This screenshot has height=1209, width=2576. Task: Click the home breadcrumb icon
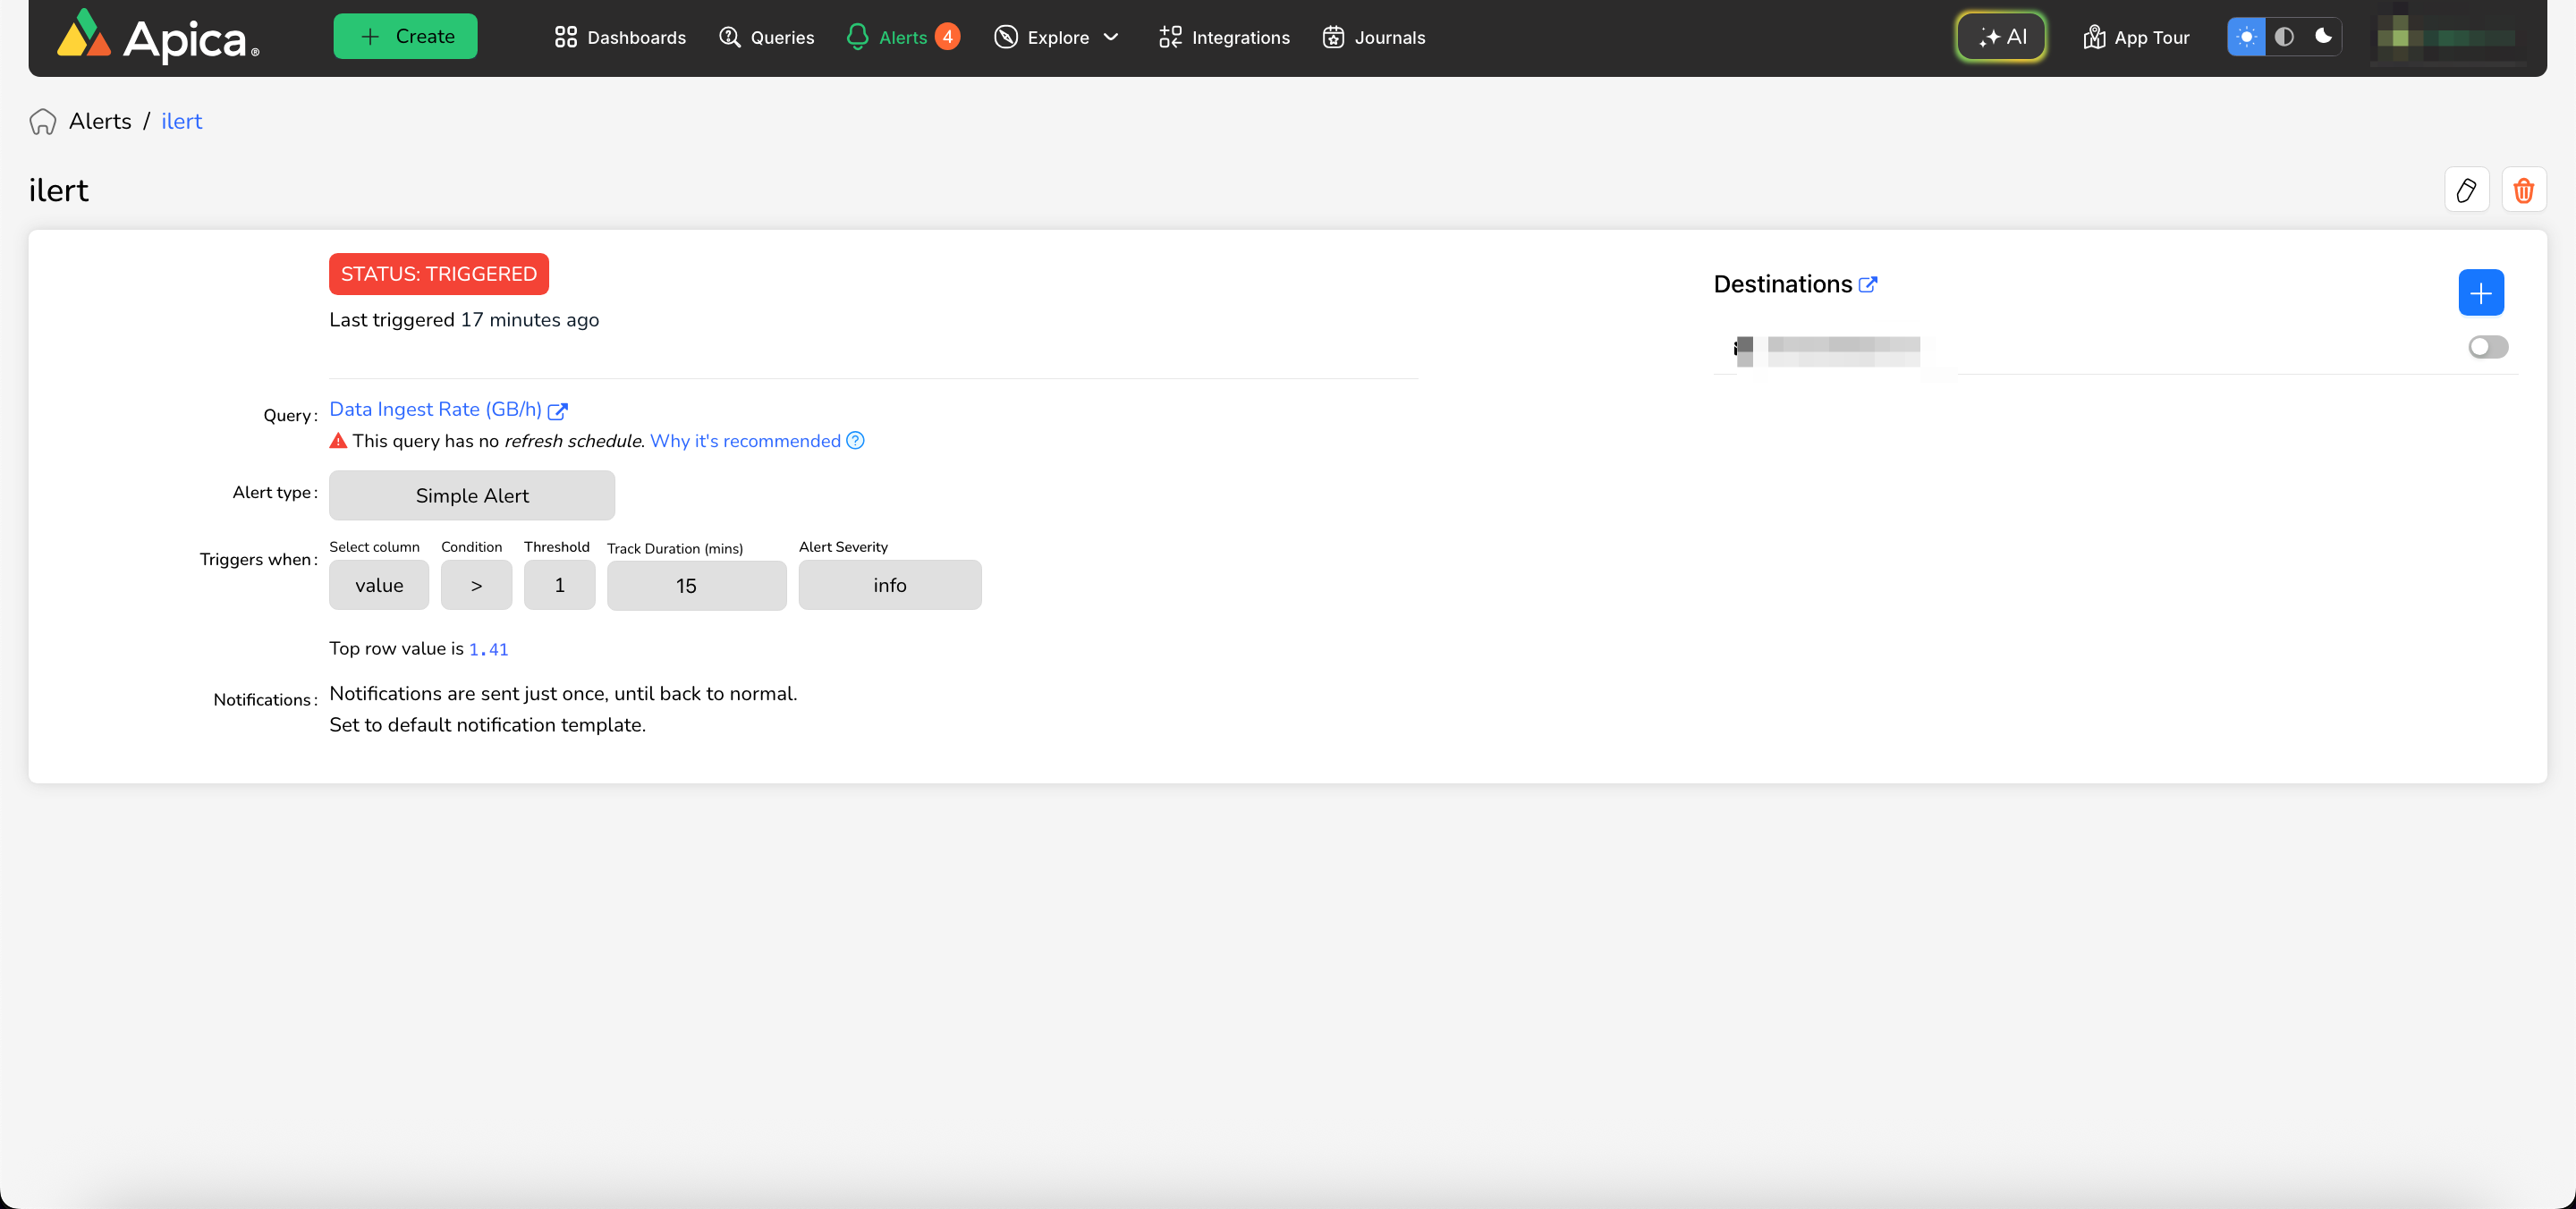pos(43,122)
